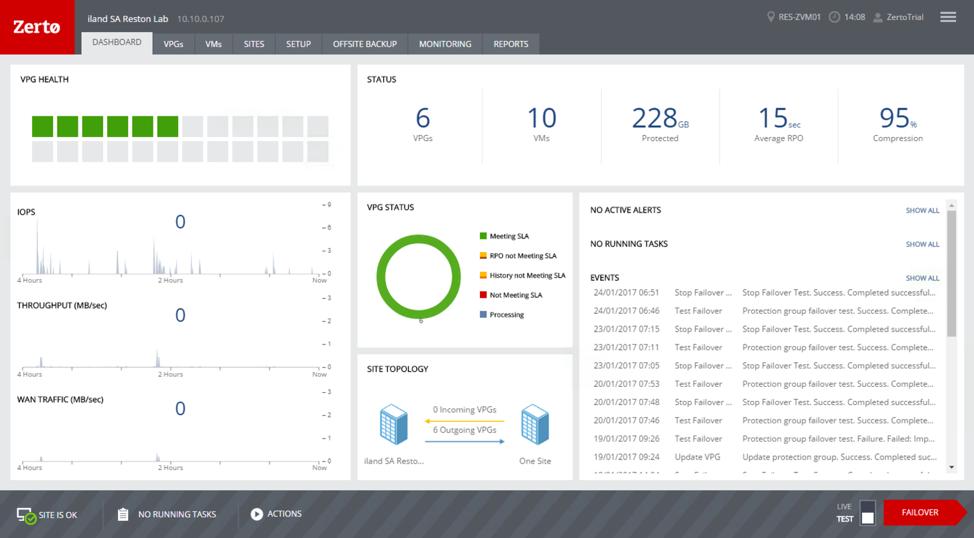This screenshot has height=538, width=974.
Task: Open the hamburger menu icon
Action: (948, 17)
